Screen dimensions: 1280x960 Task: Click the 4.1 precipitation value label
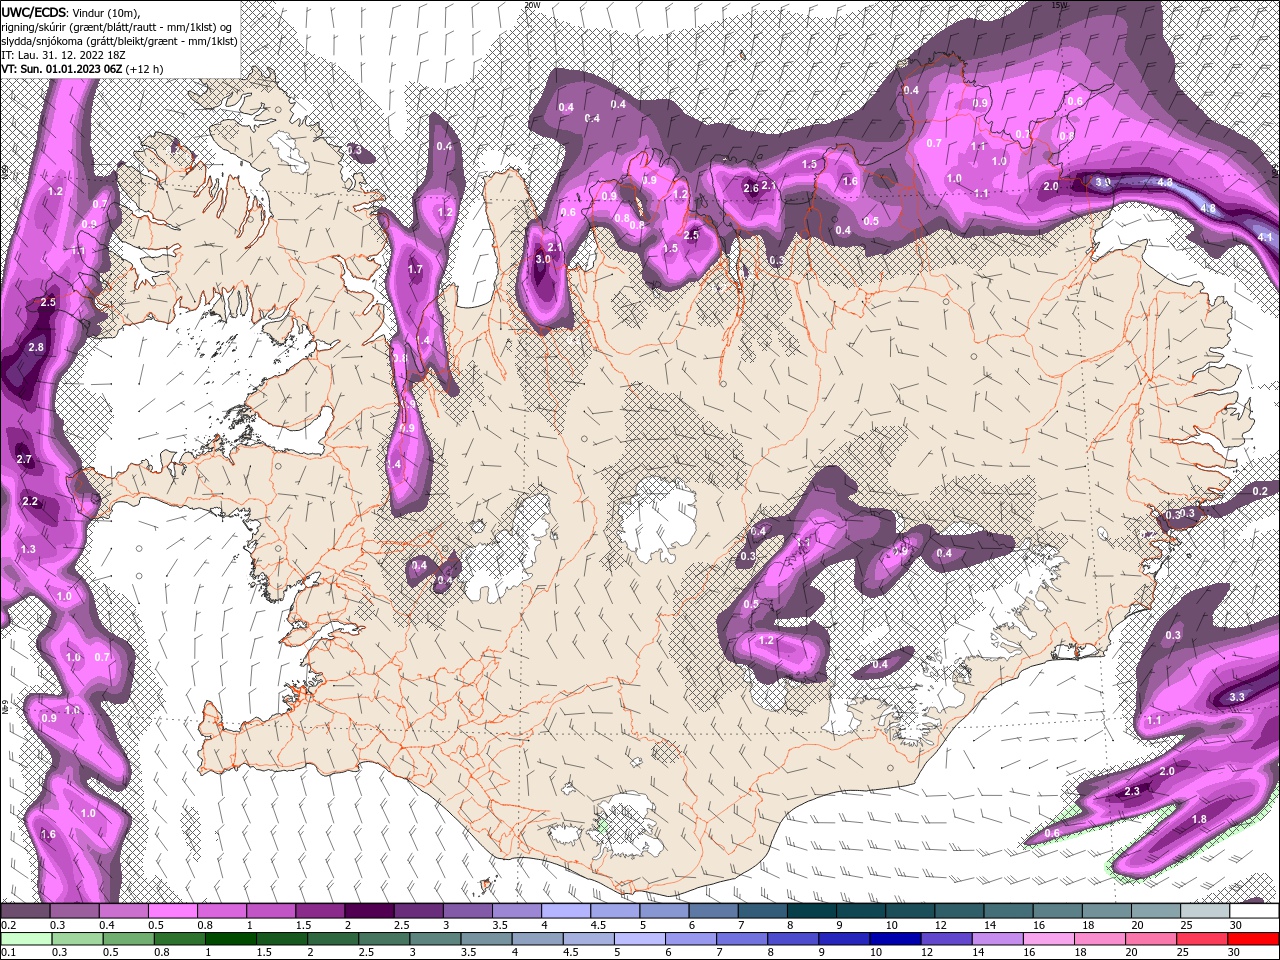(x=1265, y=237)
